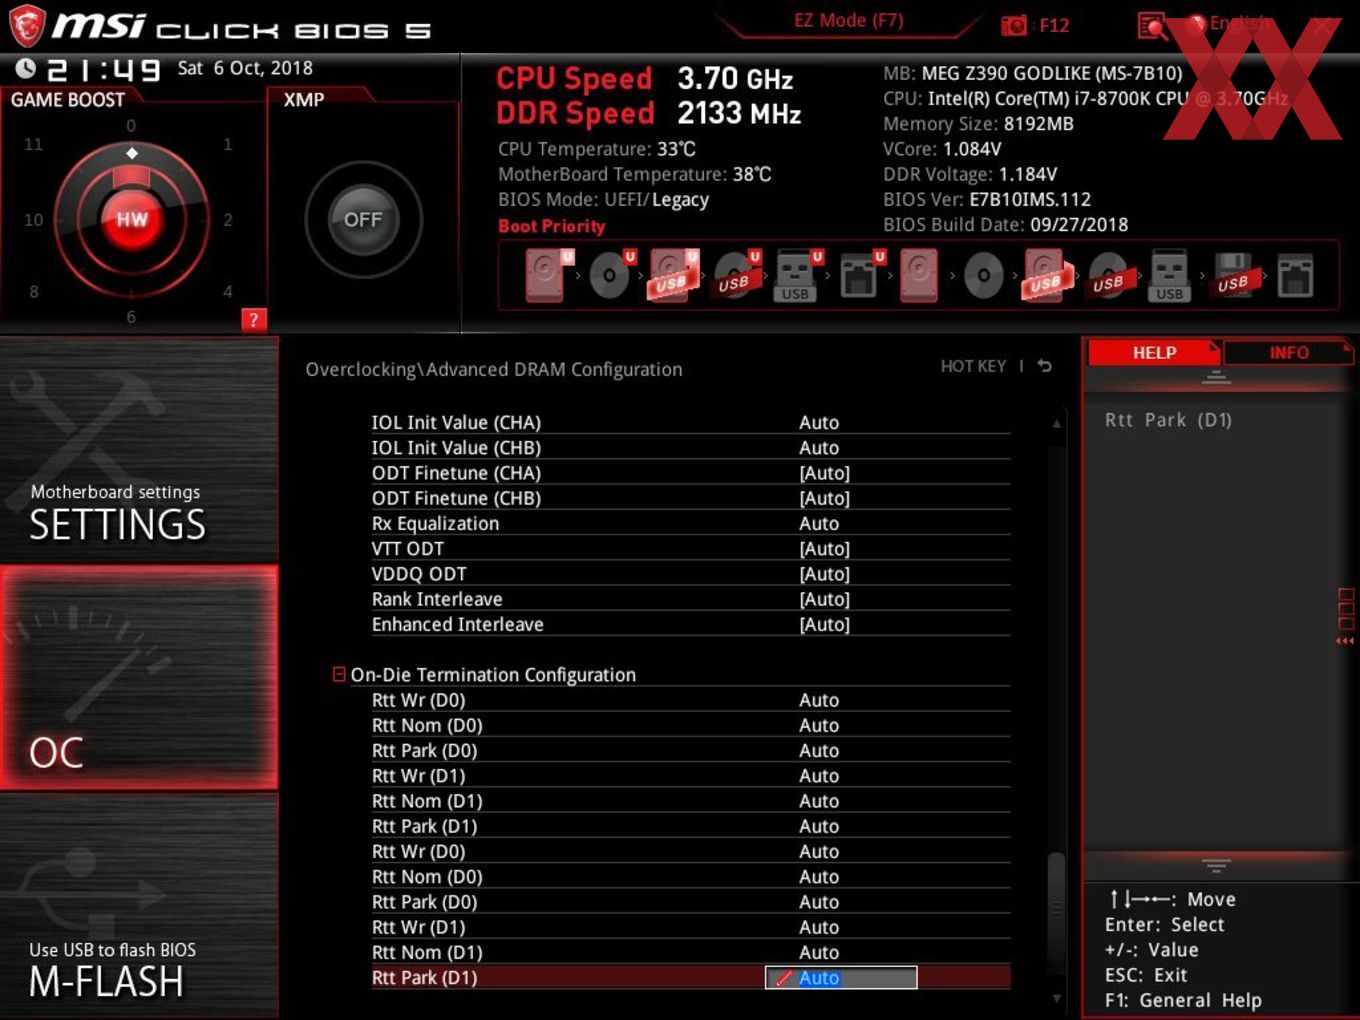
Task: Select the UEFI hard disk boot device icon
Action: click(x=548, y=275)
